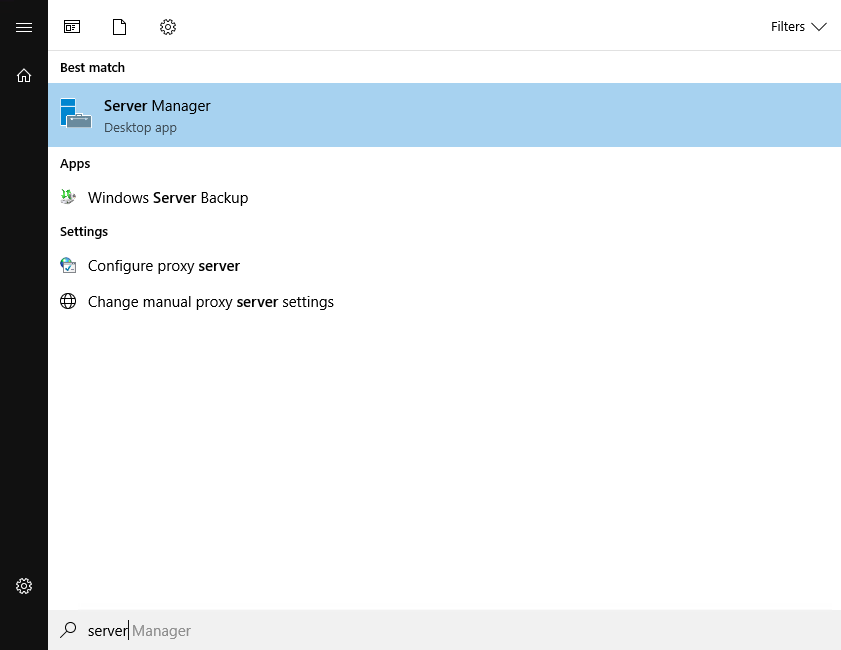Click Windows Server Backup icon

coord(68,197)
